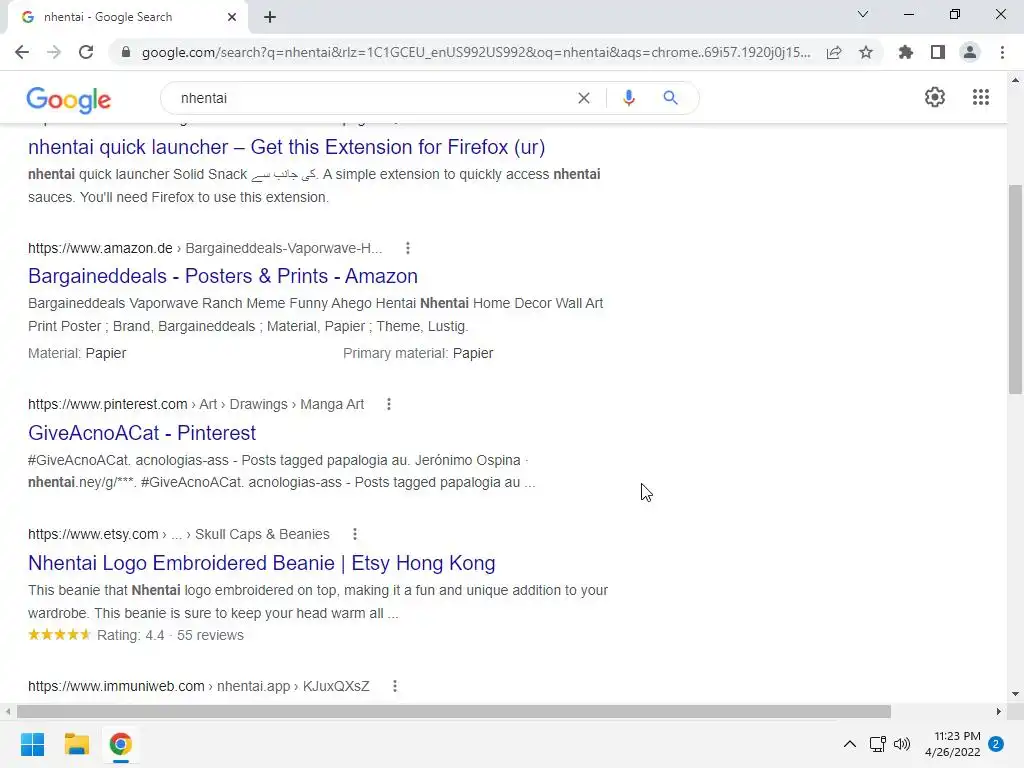Open options for the Pinterest result

(x=389, y=404)
